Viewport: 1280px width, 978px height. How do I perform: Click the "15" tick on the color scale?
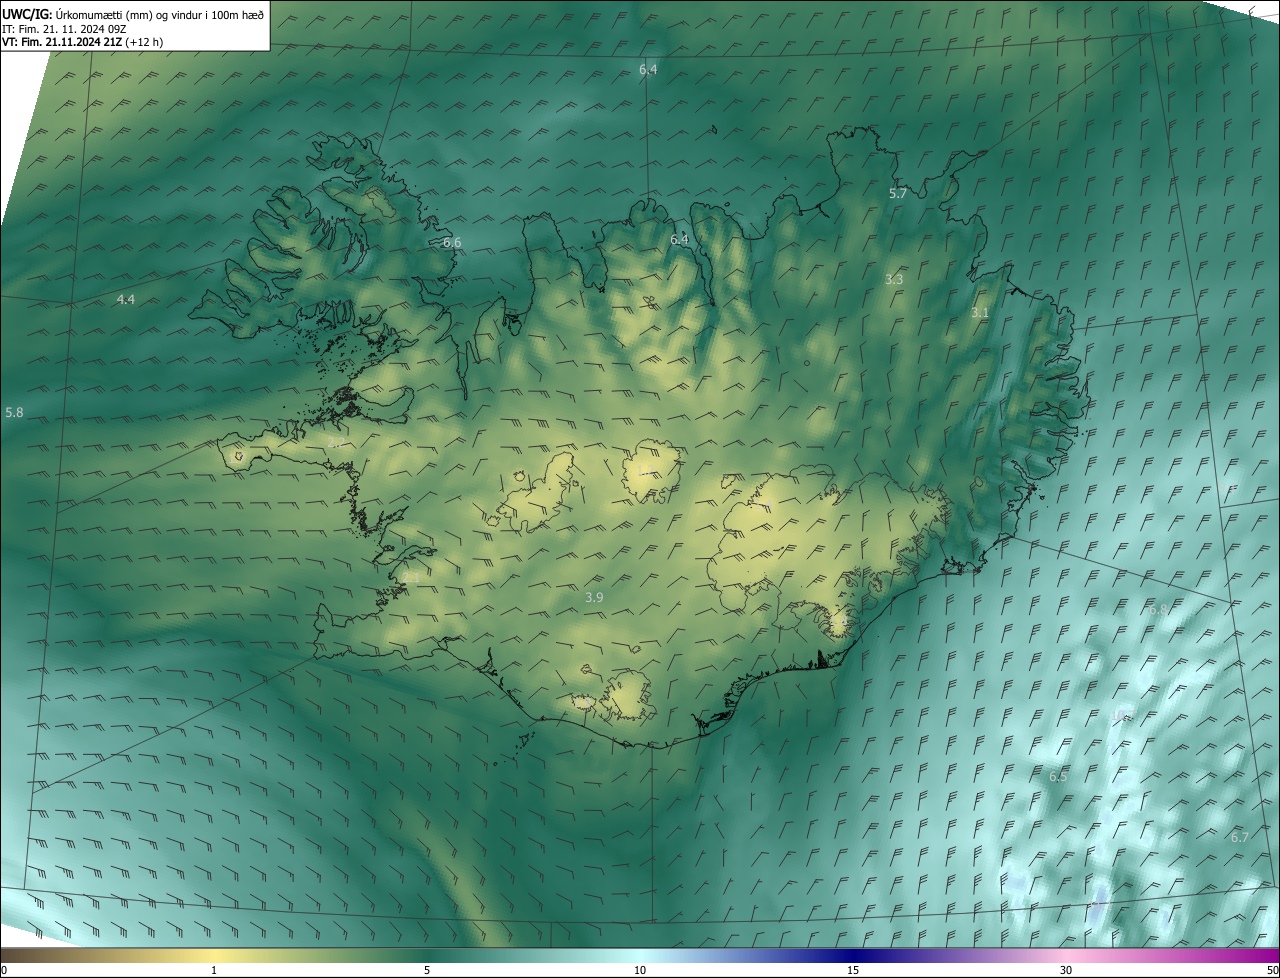(x=853, y=970)
